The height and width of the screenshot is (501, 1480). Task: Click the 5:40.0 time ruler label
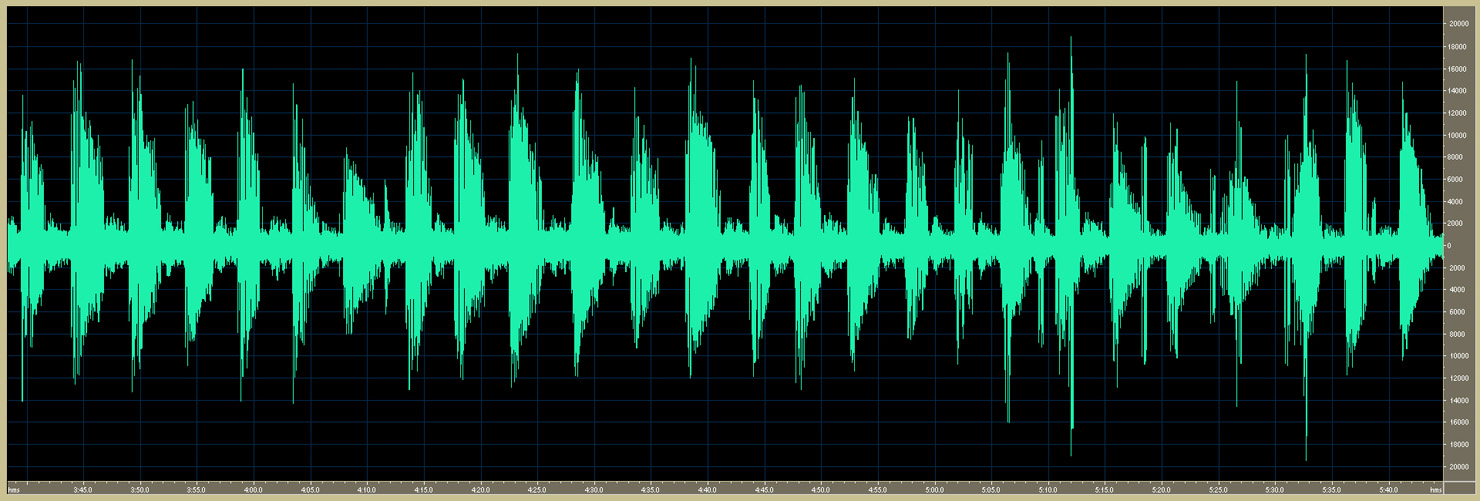[x=1388, y=489]
